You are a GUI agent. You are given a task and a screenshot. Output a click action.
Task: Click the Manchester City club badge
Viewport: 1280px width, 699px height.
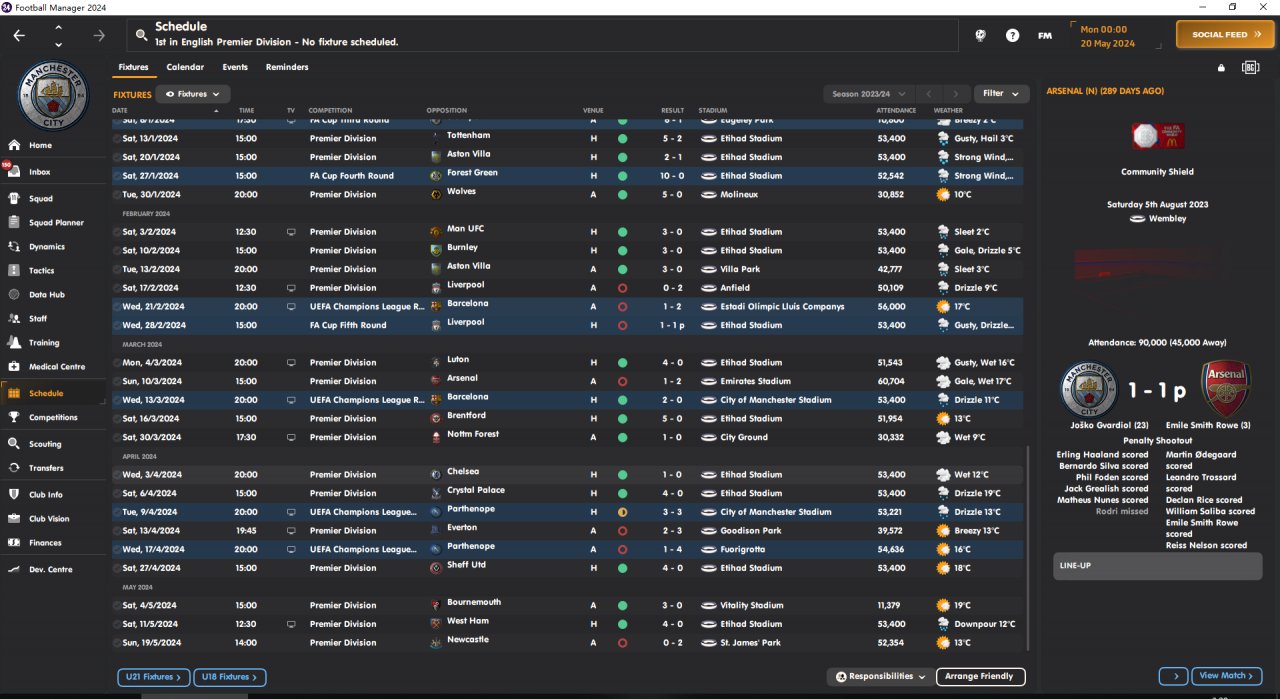(53, 96)
